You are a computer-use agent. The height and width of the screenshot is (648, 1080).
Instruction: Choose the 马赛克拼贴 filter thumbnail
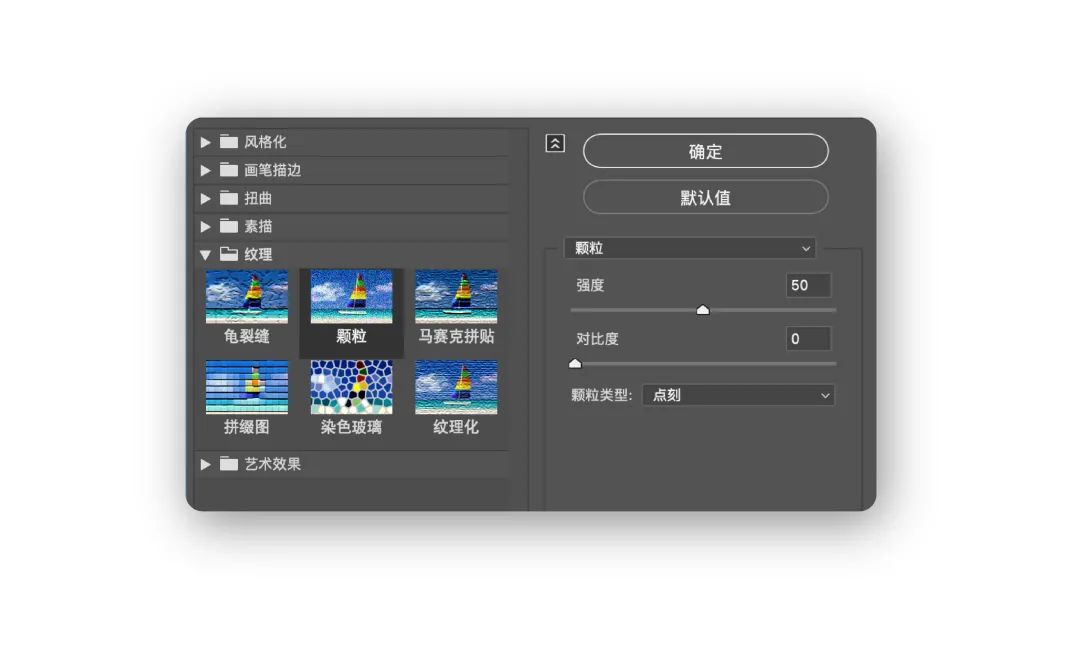point(456,296)
